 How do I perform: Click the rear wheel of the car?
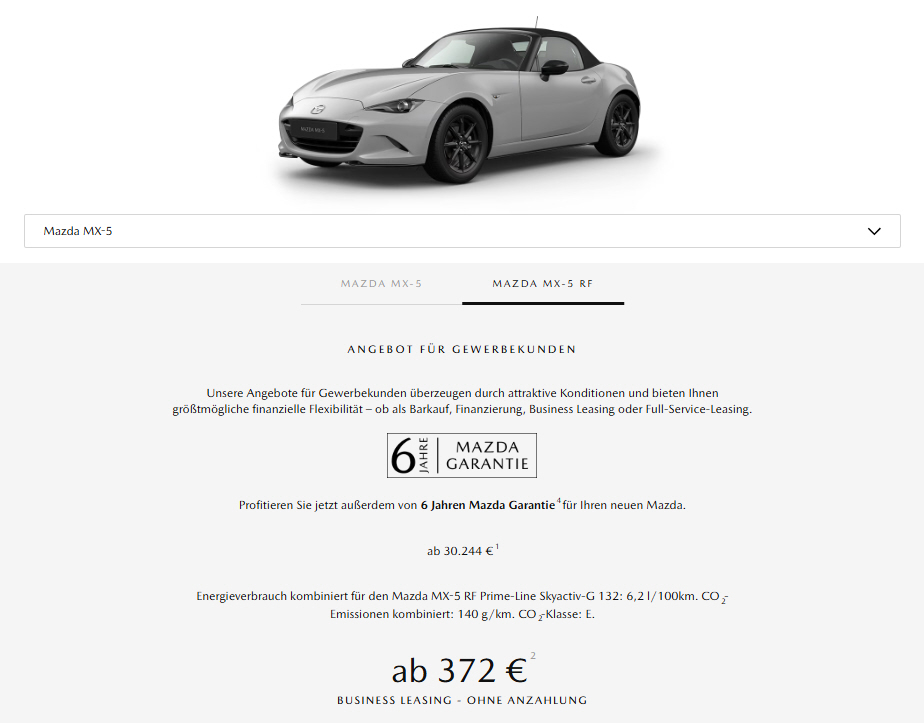(x=618, y=125)
